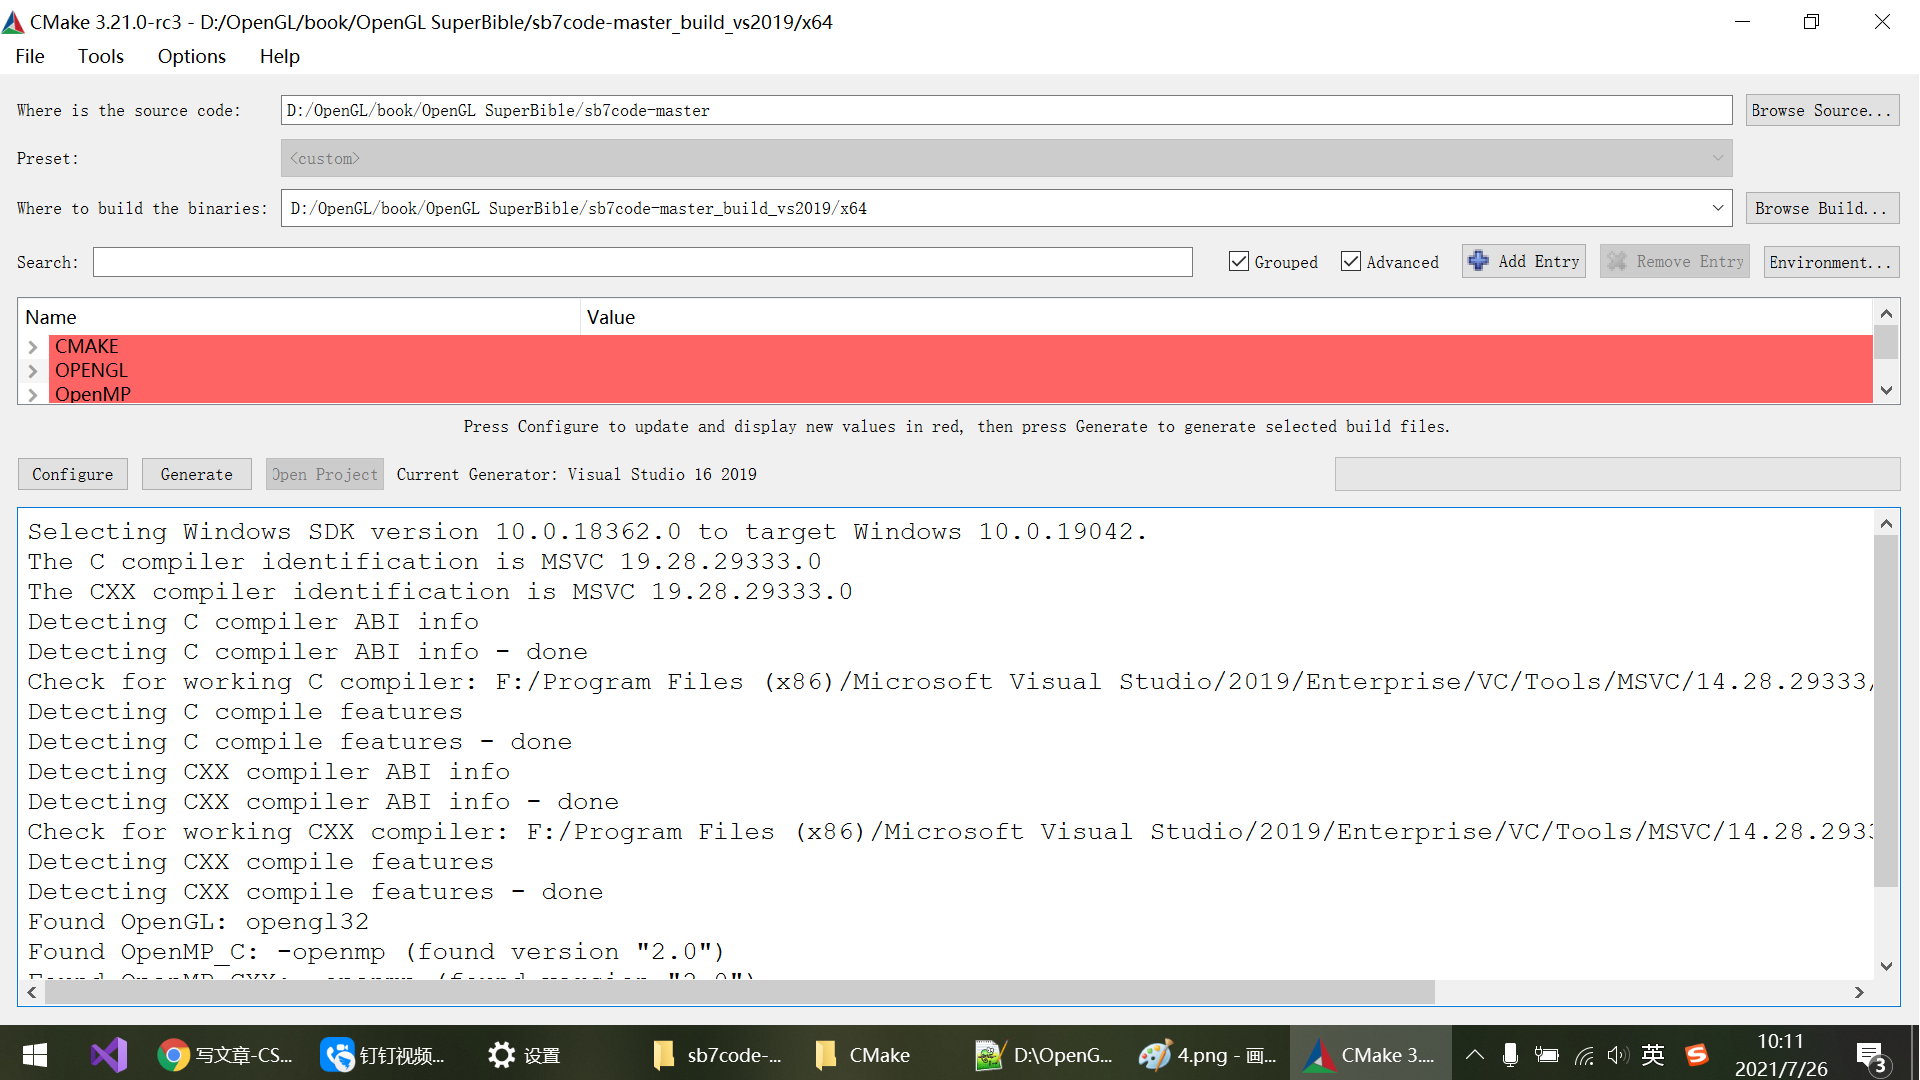Open the build binaries path dropdown
The height and width of the screenshot is (1080, 1920).
(x=1720, y=208)
